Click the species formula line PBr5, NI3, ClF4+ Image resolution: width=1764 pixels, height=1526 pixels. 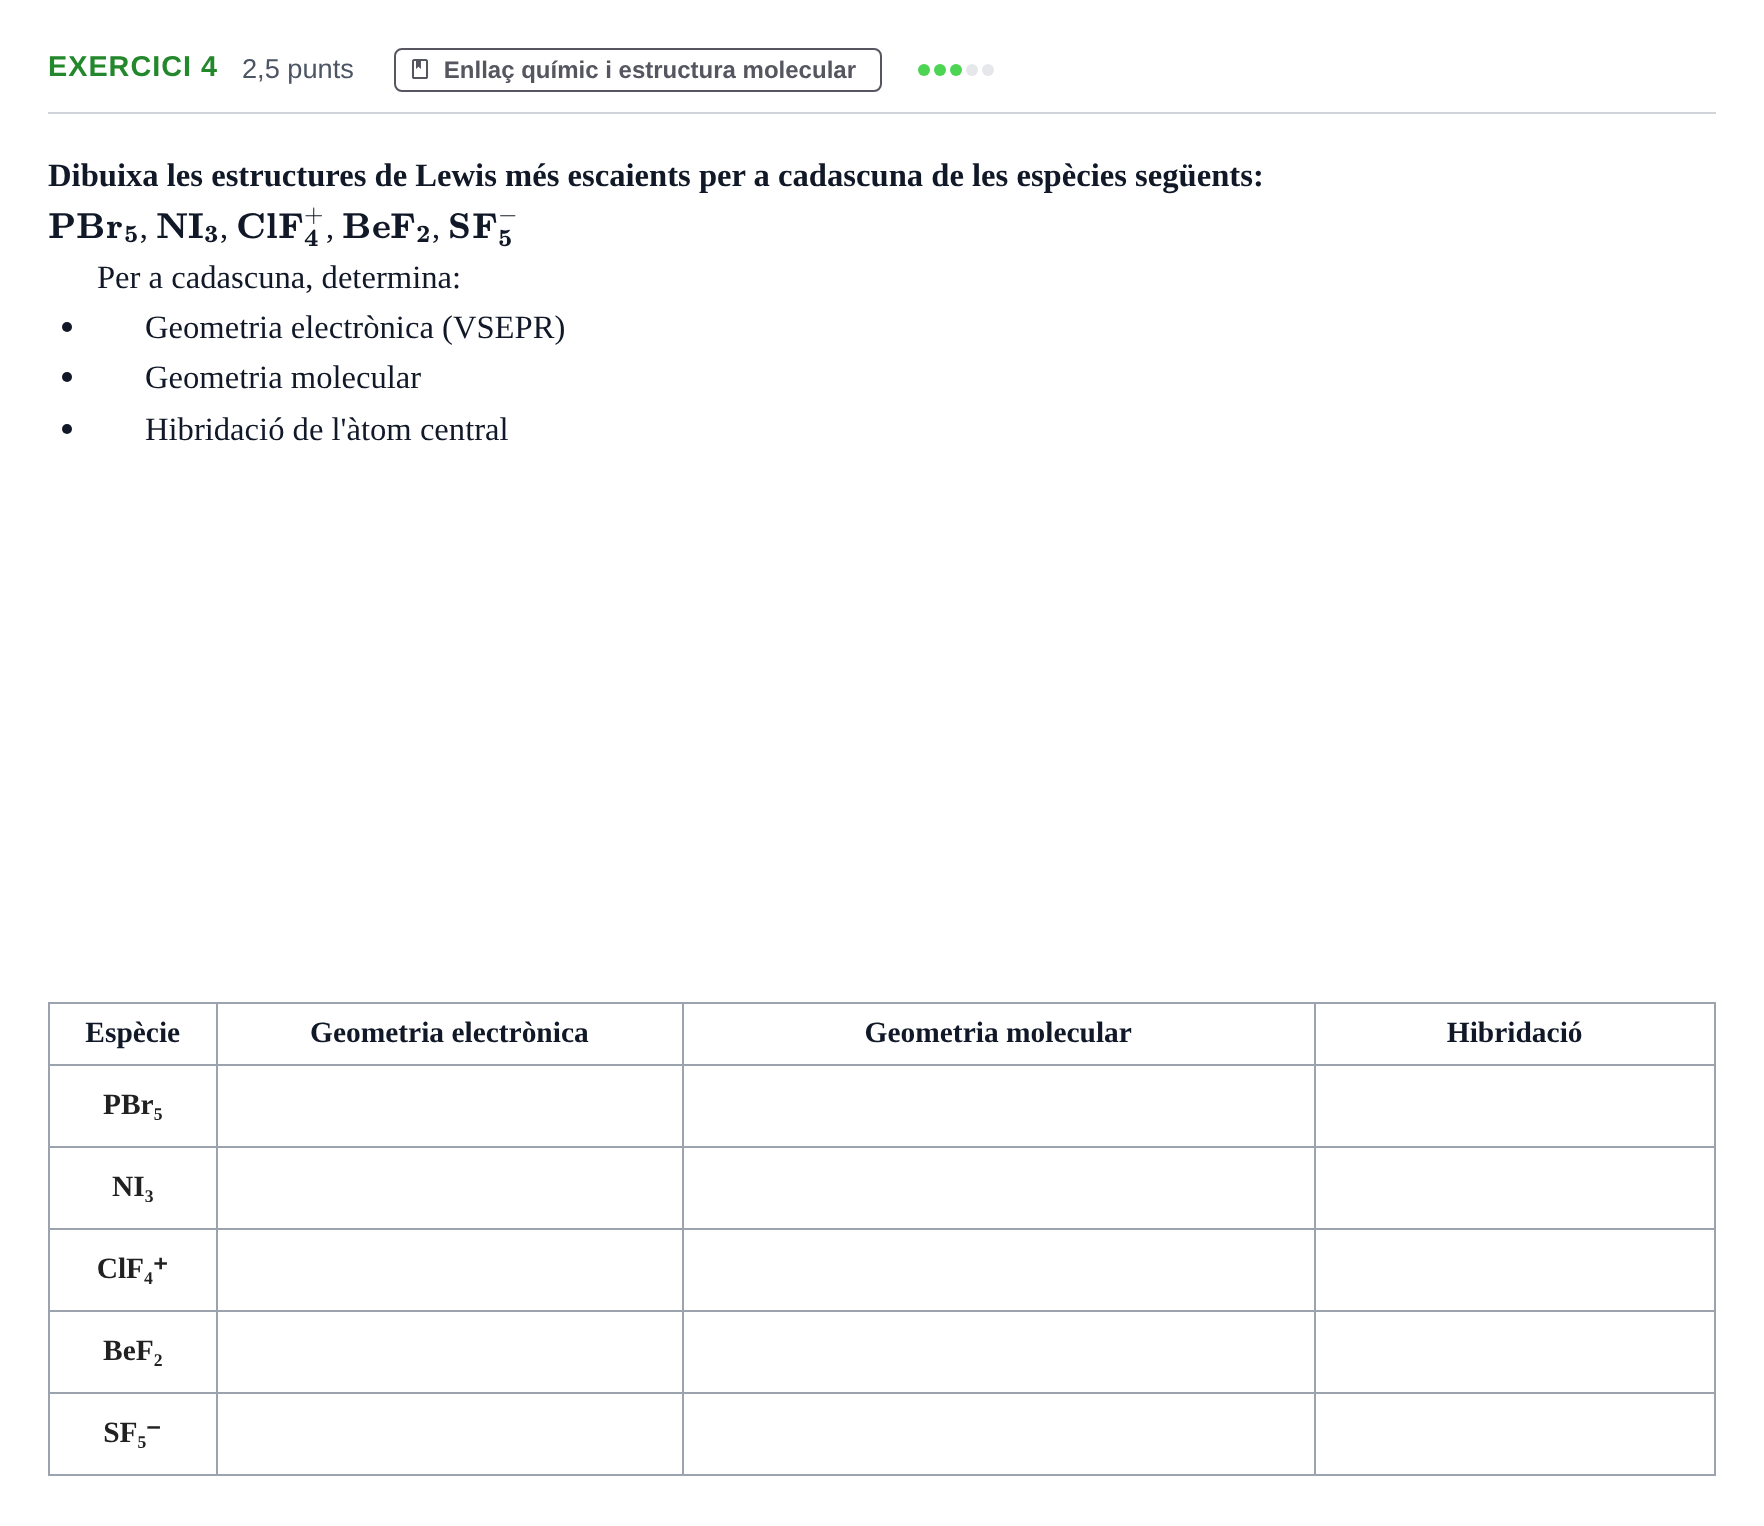coord(282,227)
